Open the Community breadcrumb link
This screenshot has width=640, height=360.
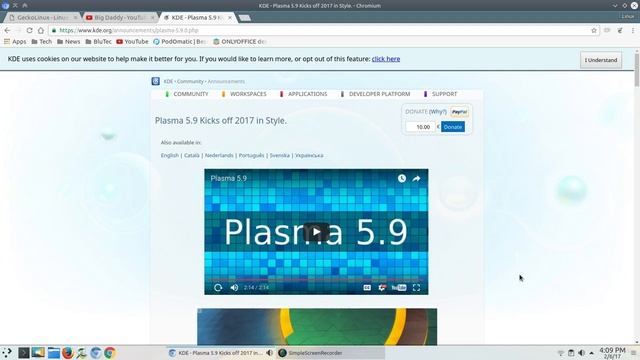(x=190, y=82)
